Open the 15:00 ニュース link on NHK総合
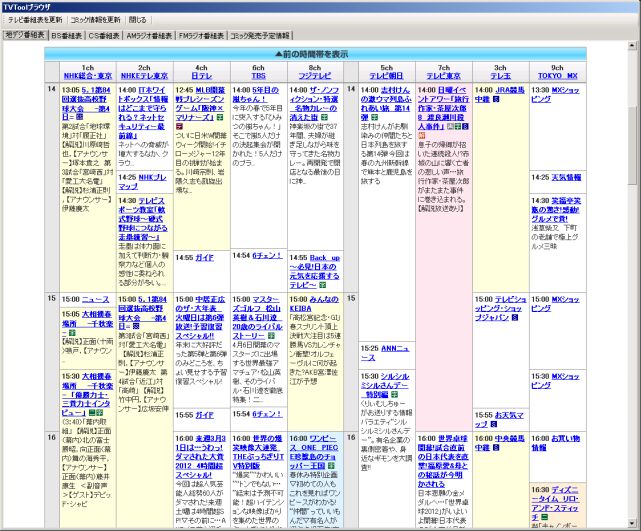Screen dimensions: 641x531 96,299
